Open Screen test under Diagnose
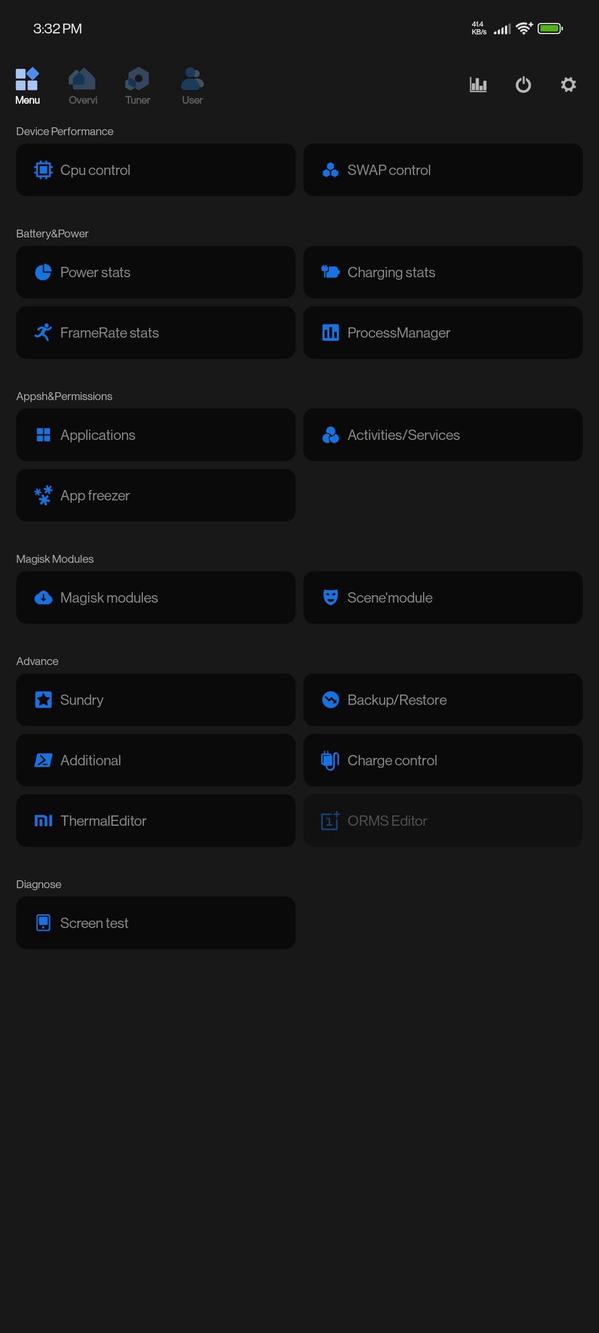The height and width of the screenshot is (1333, 599). click(155, 923)
